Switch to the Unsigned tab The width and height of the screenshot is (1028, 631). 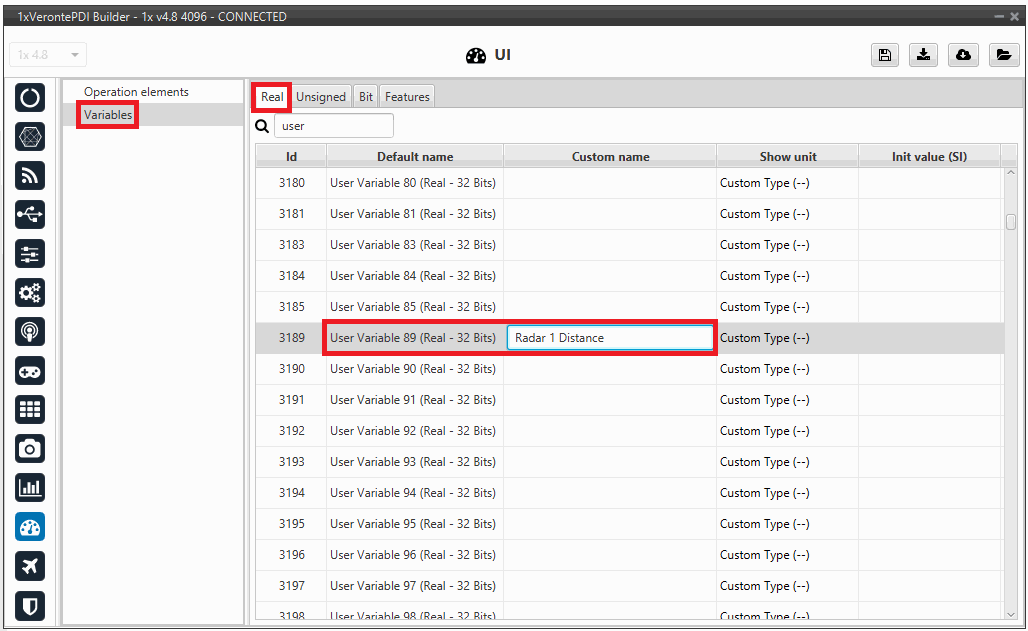click(321, 97)
